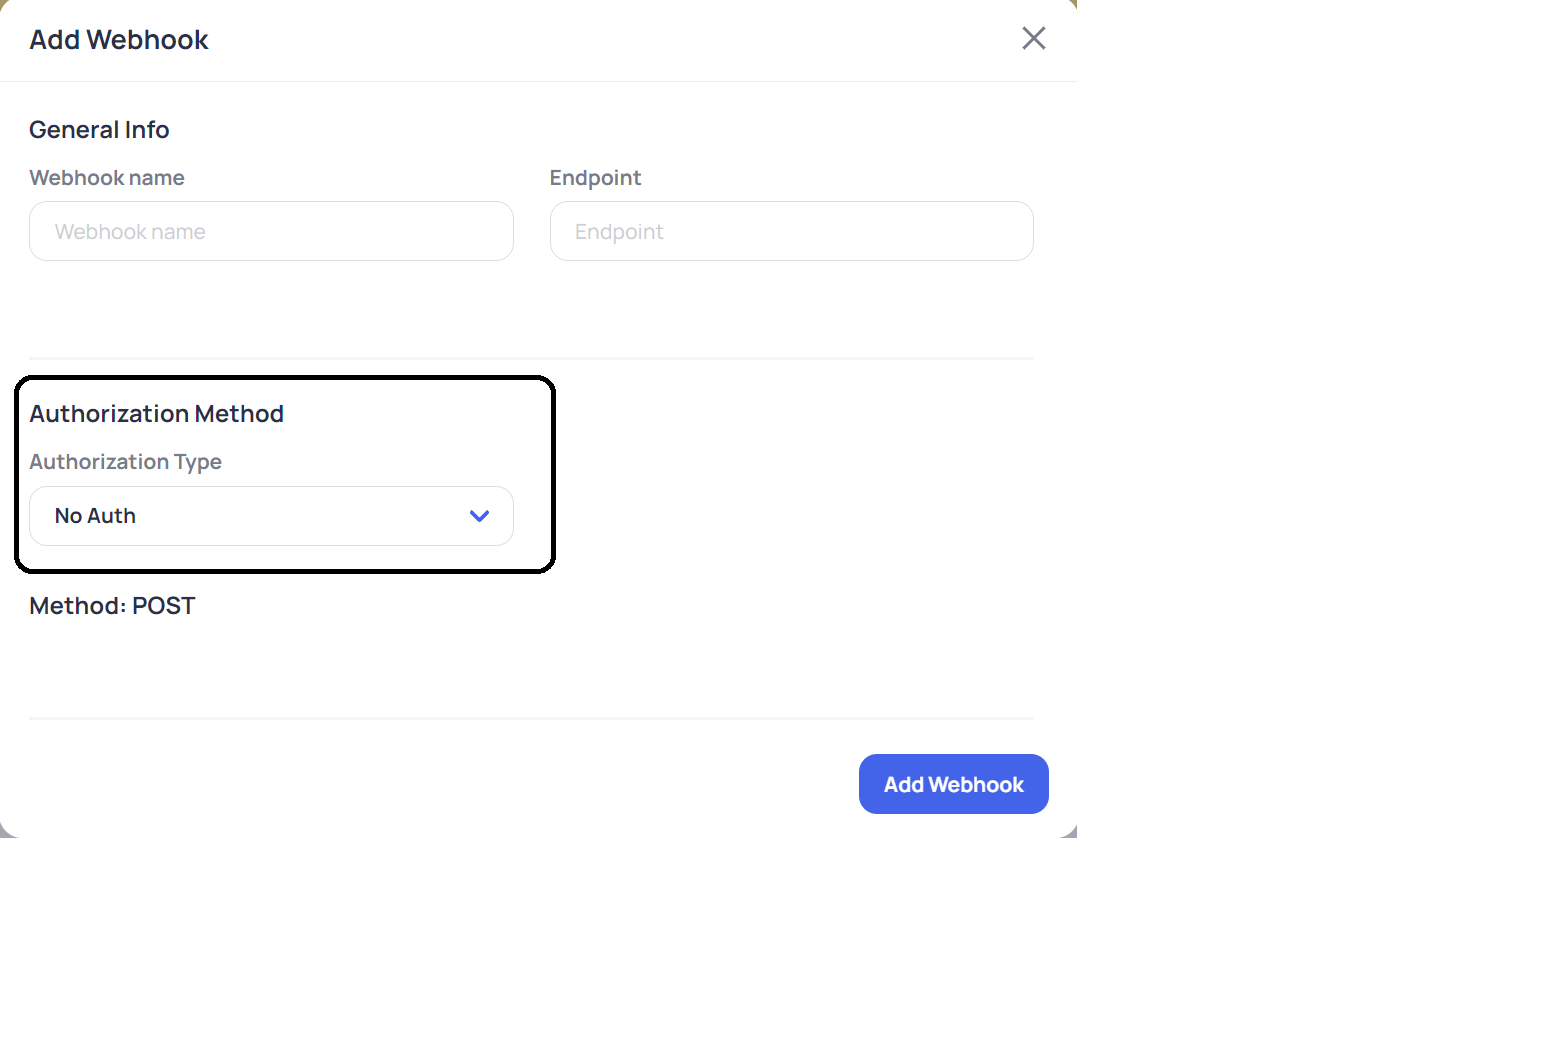Click the X to dismiss the dialog
This screenshot has height=1037, width=1556.
[1033, 38]
